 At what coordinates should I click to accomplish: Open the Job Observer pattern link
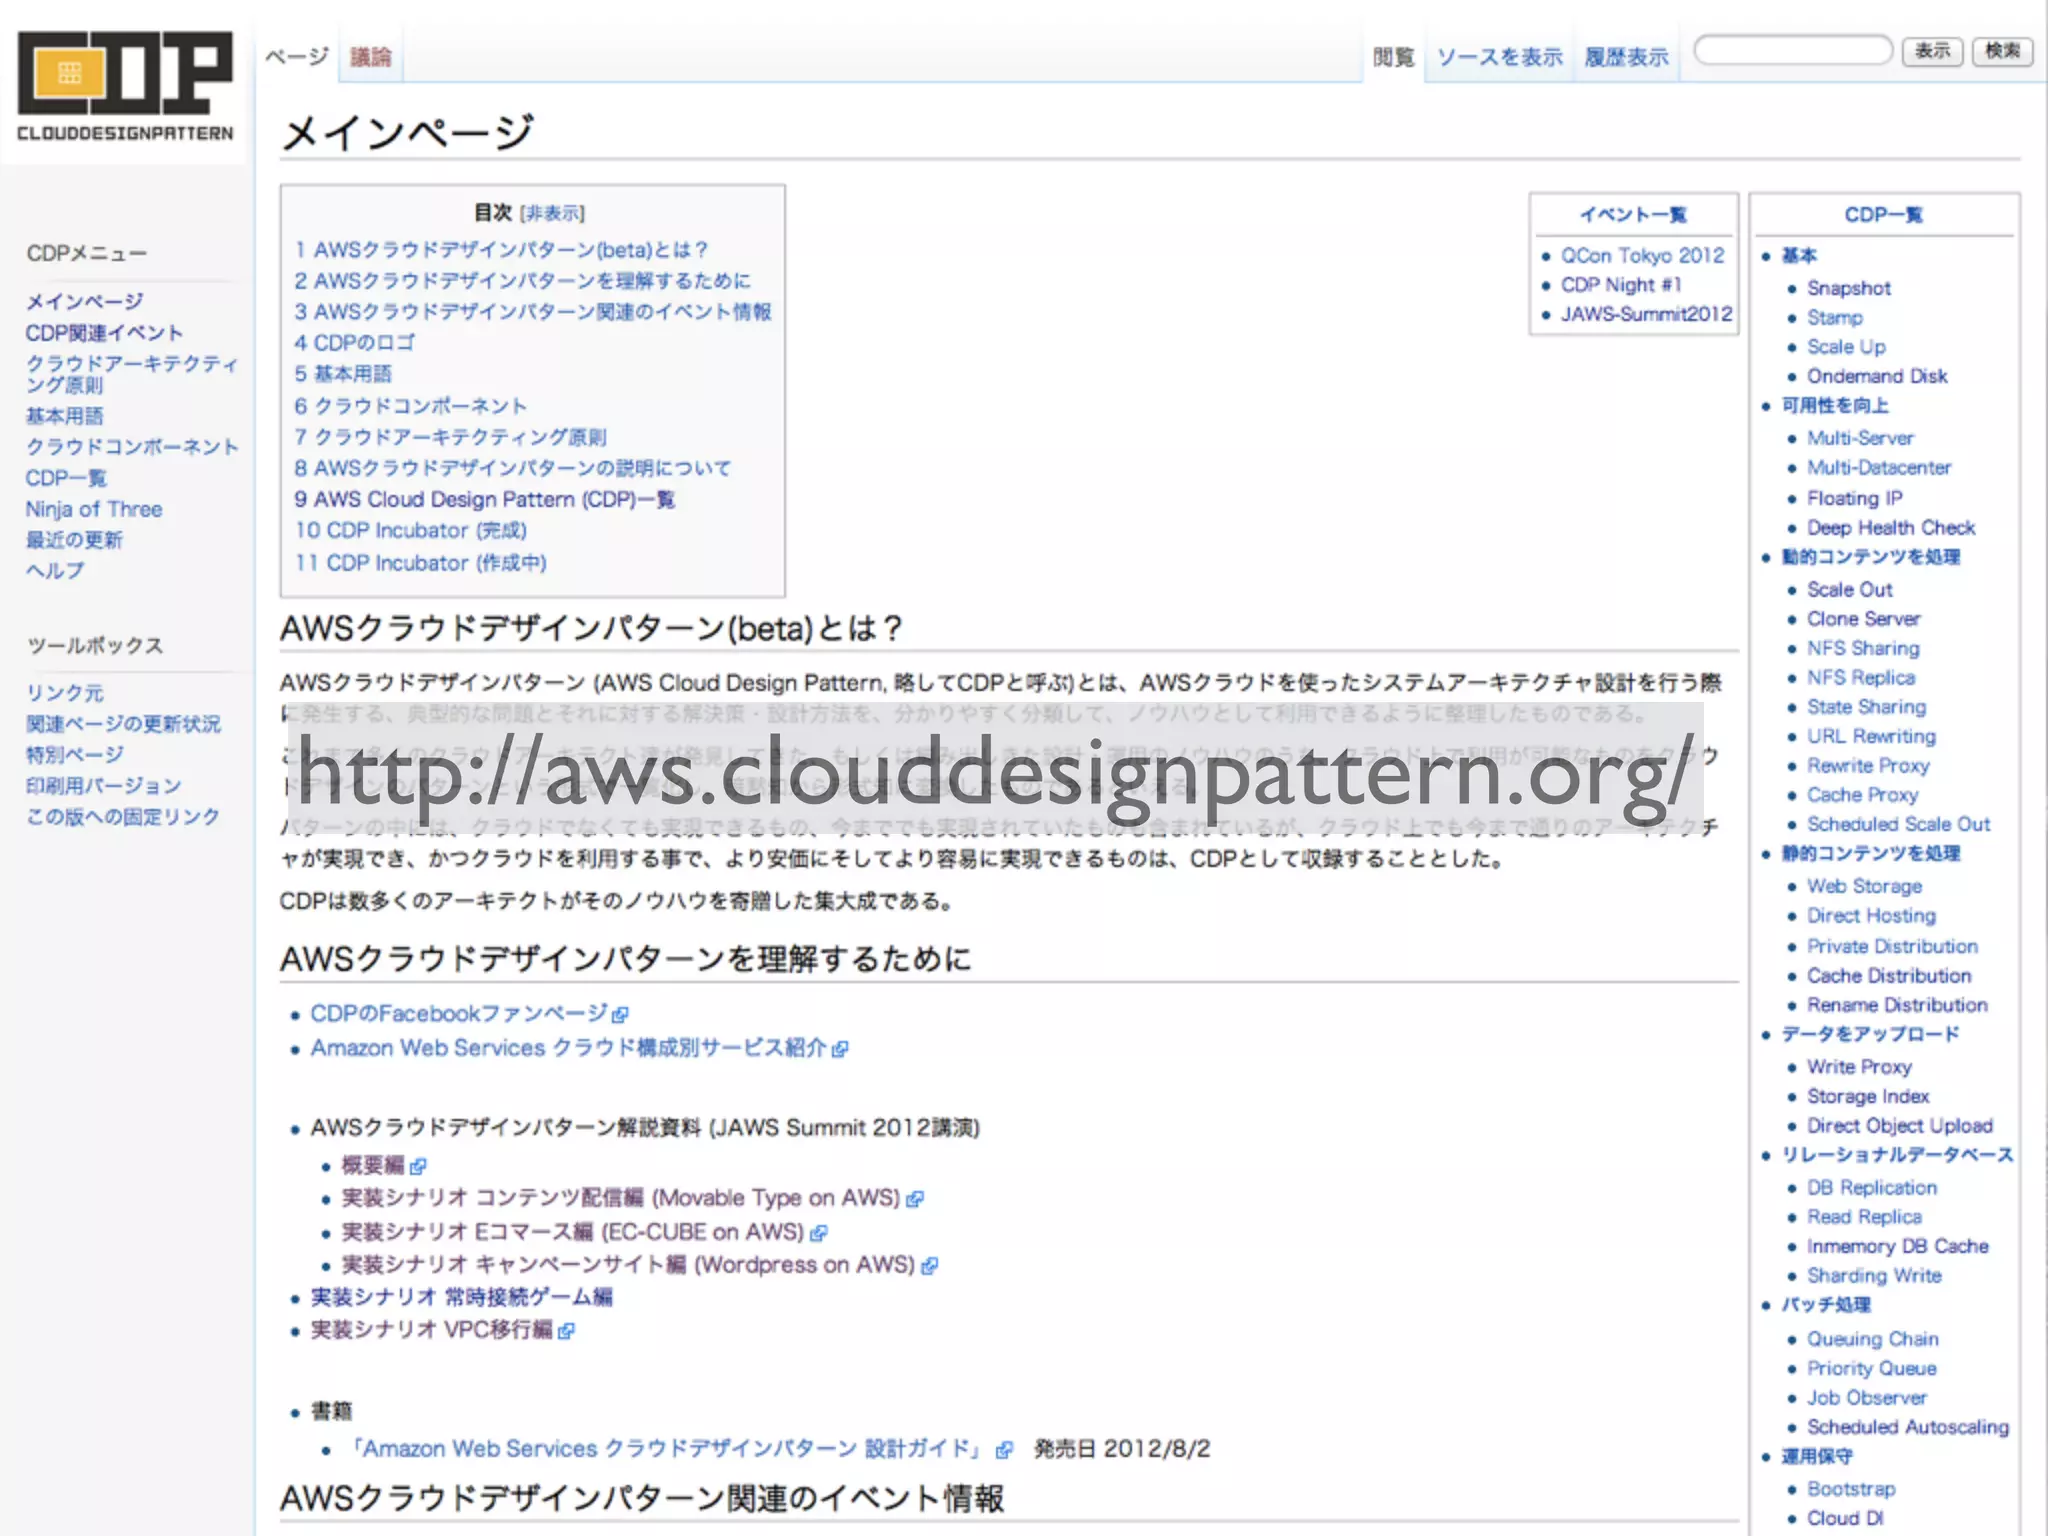tap(1867, 1397)
